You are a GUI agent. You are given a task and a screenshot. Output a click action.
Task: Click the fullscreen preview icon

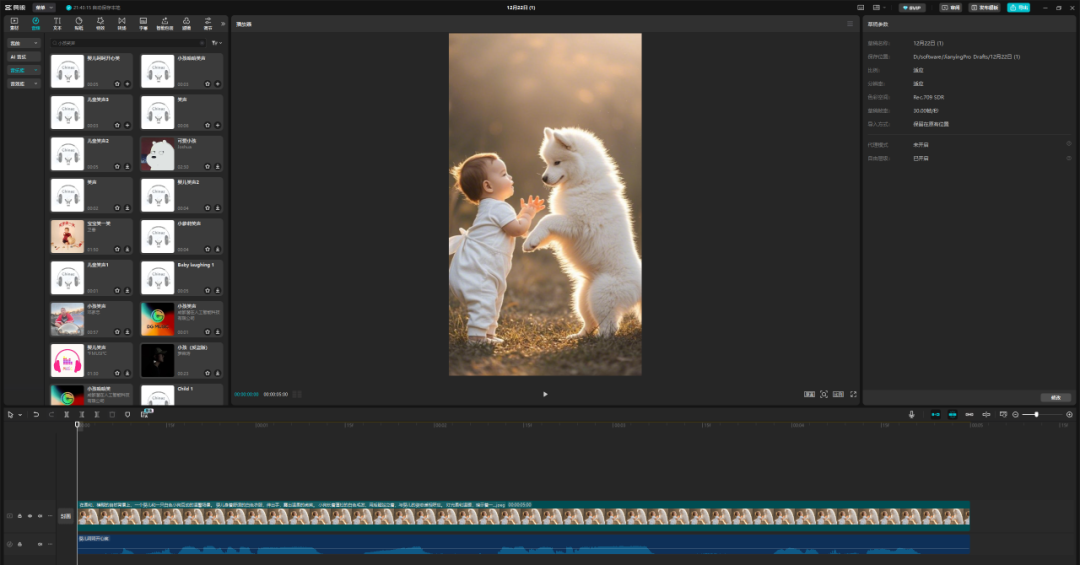point(853,394)
